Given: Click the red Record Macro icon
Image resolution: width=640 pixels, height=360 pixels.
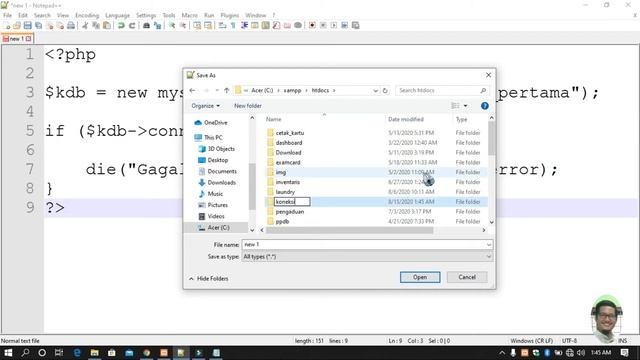Looking at the screenshot, I should (312, 25).
